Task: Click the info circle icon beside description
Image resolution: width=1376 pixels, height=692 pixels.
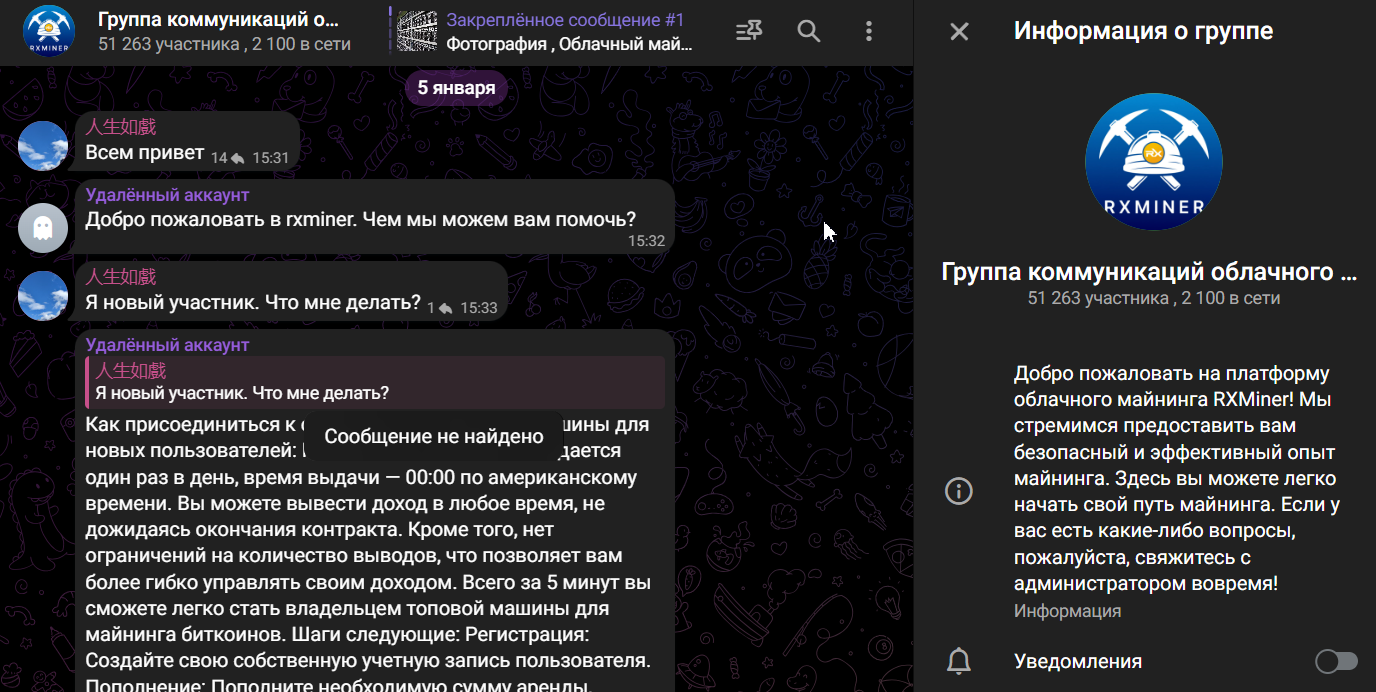Action: [x=959, y=491]
